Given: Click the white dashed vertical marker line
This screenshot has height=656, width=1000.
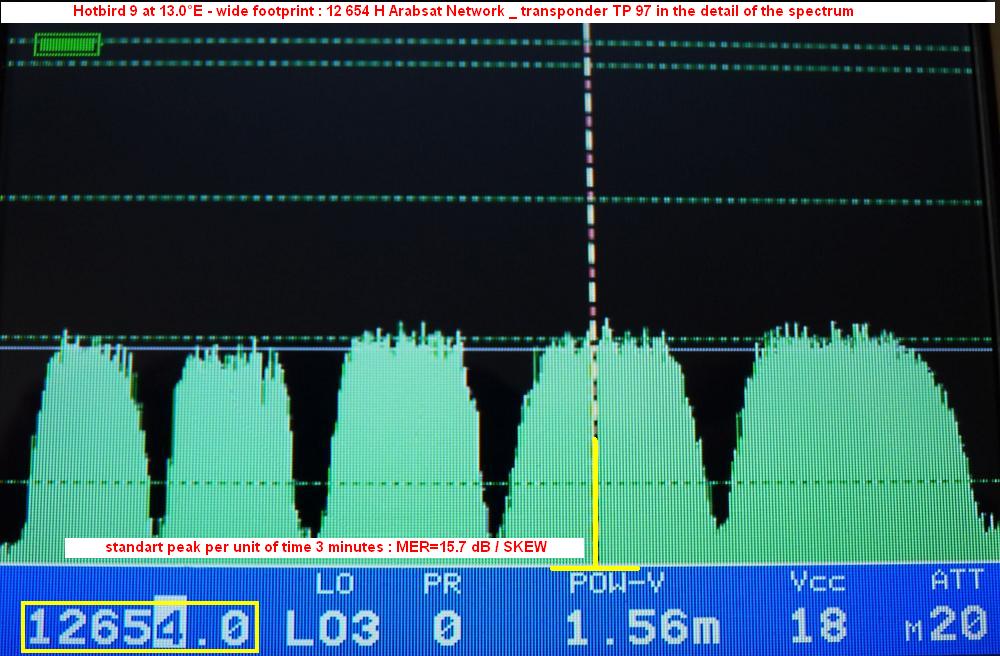Looking at the screenshot, I should (x=589, y=200).
